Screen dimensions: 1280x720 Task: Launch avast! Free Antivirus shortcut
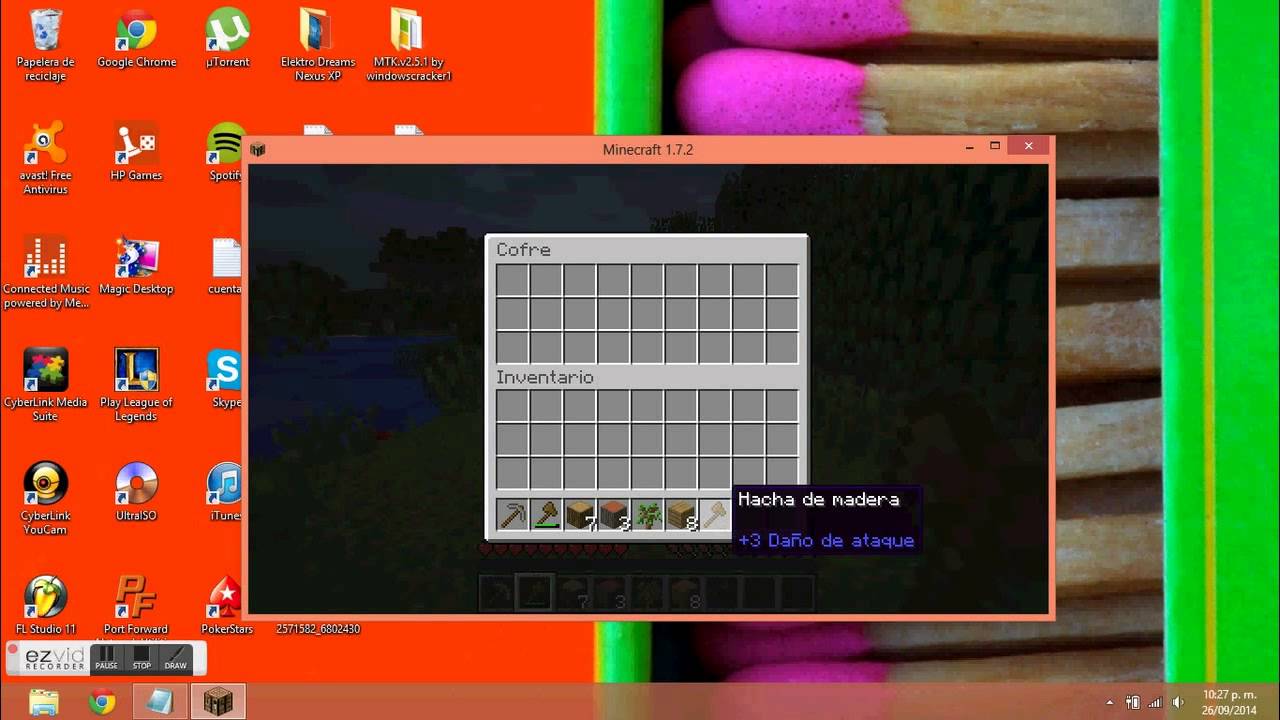click(x=45, y=158)
